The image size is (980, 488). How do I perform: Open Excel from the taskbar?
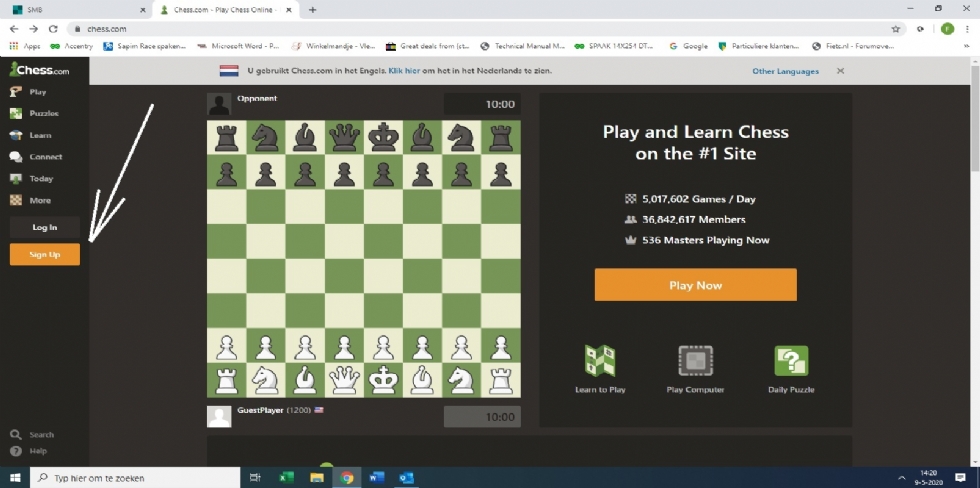coord(286,478)
